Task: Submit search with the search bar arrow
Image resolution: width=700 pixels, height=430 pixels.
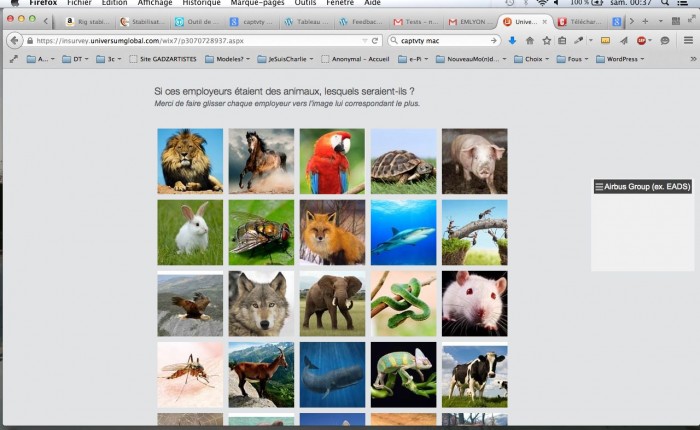Action: pyautogui.click(x=493, y=41)
